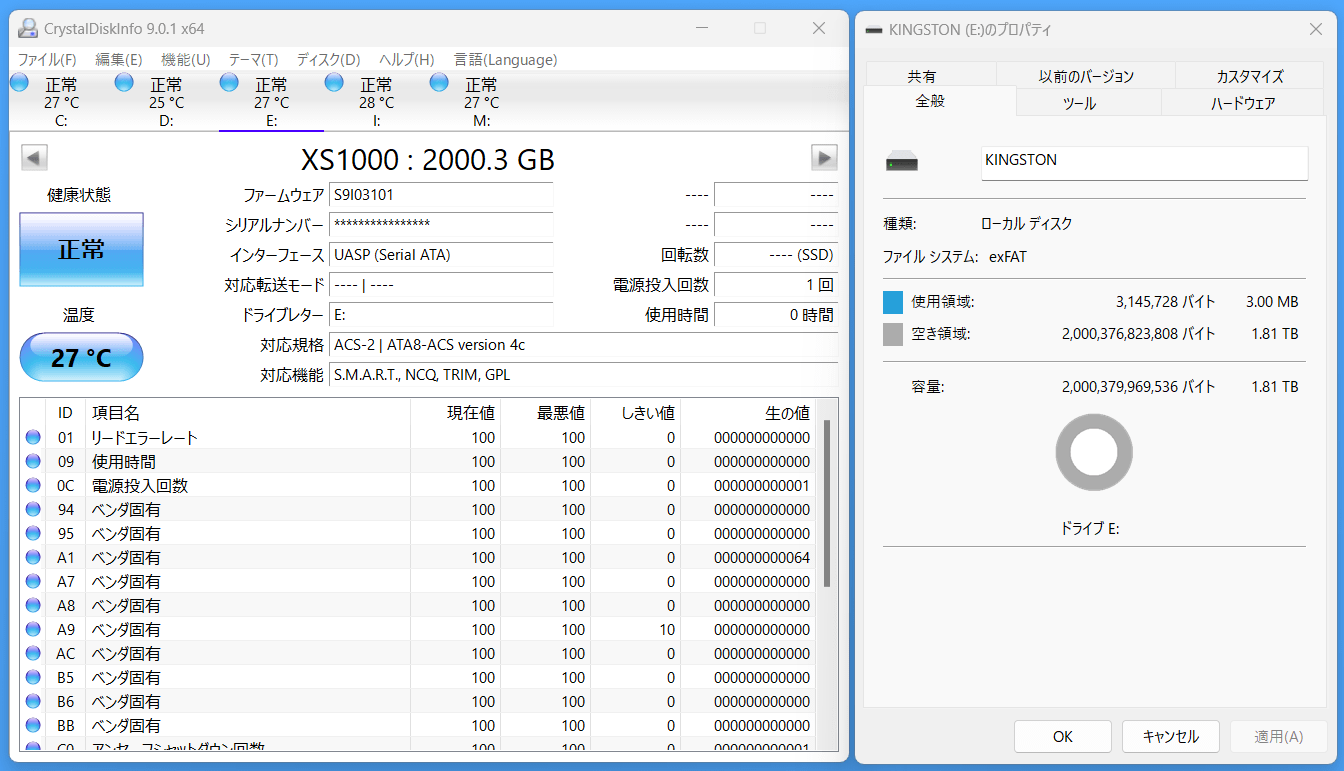Screen dimensions: 1344x771
Task: Click the drive icon in the properties dialog
Action: [x=901, y=162]
